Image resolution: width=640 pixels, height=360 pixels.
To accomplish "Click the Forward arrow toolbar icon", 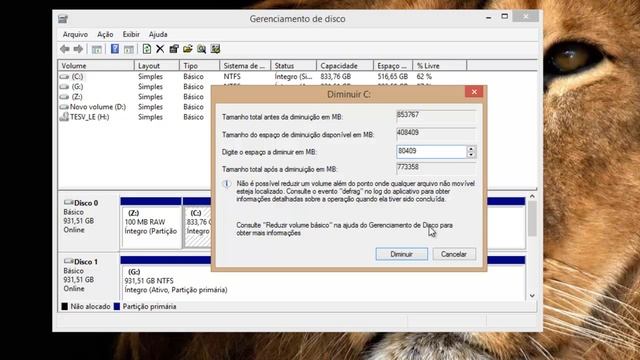I will [78, 49].
